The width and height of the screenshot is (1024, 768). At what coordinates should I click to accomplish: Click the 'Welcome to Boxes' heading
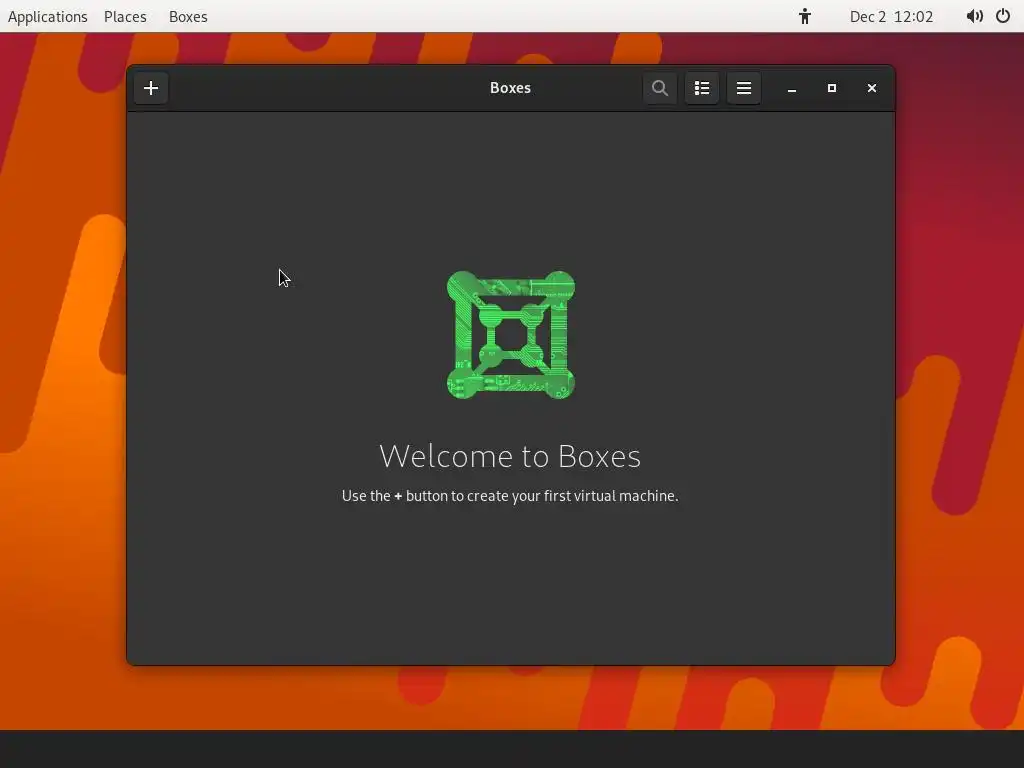click(510, 456)
